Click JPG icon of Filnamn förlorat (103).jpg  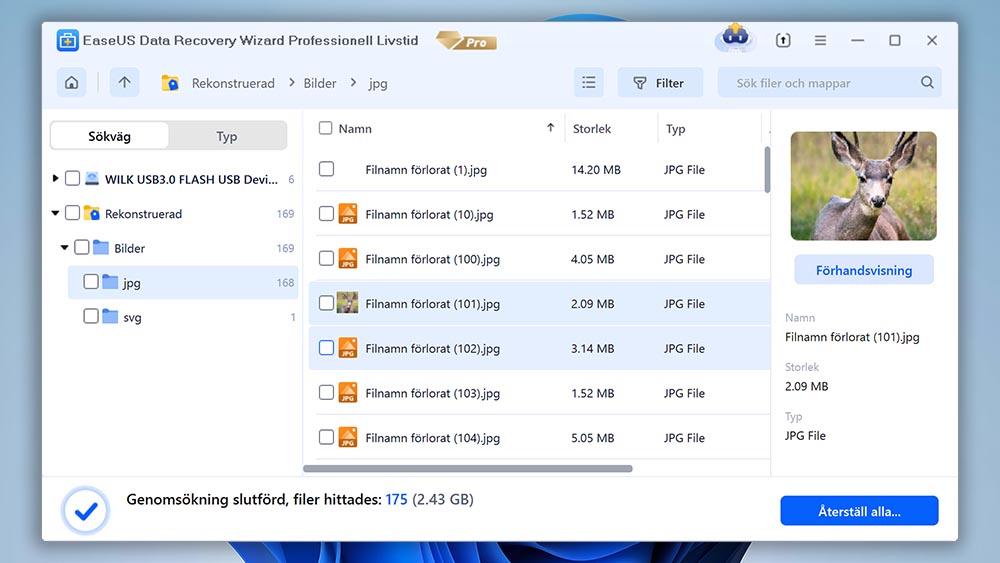pyautogui.click(x=348, y=392)
